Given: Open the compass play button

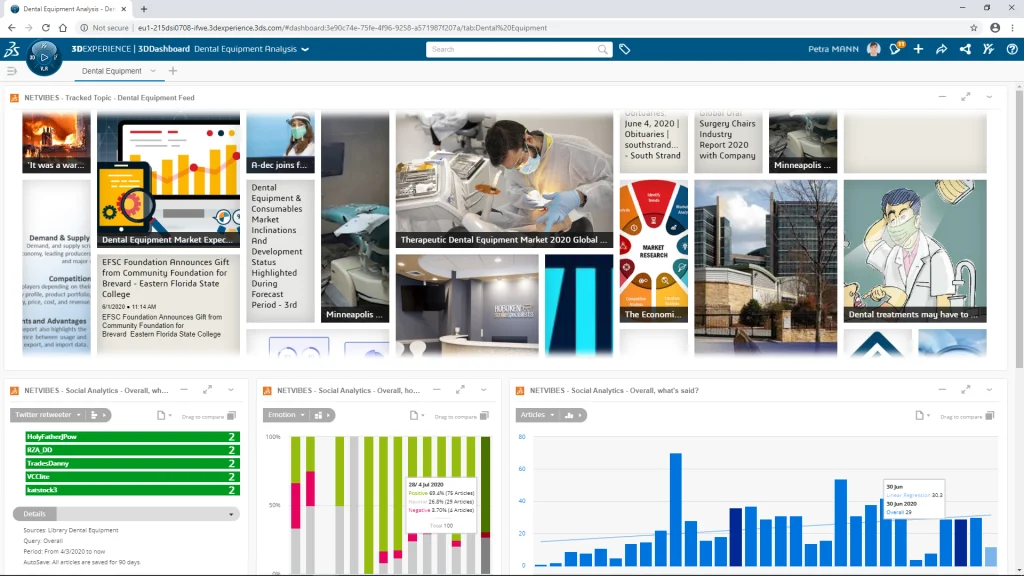Looking at the screenshot, I should (x=44, y=56).
